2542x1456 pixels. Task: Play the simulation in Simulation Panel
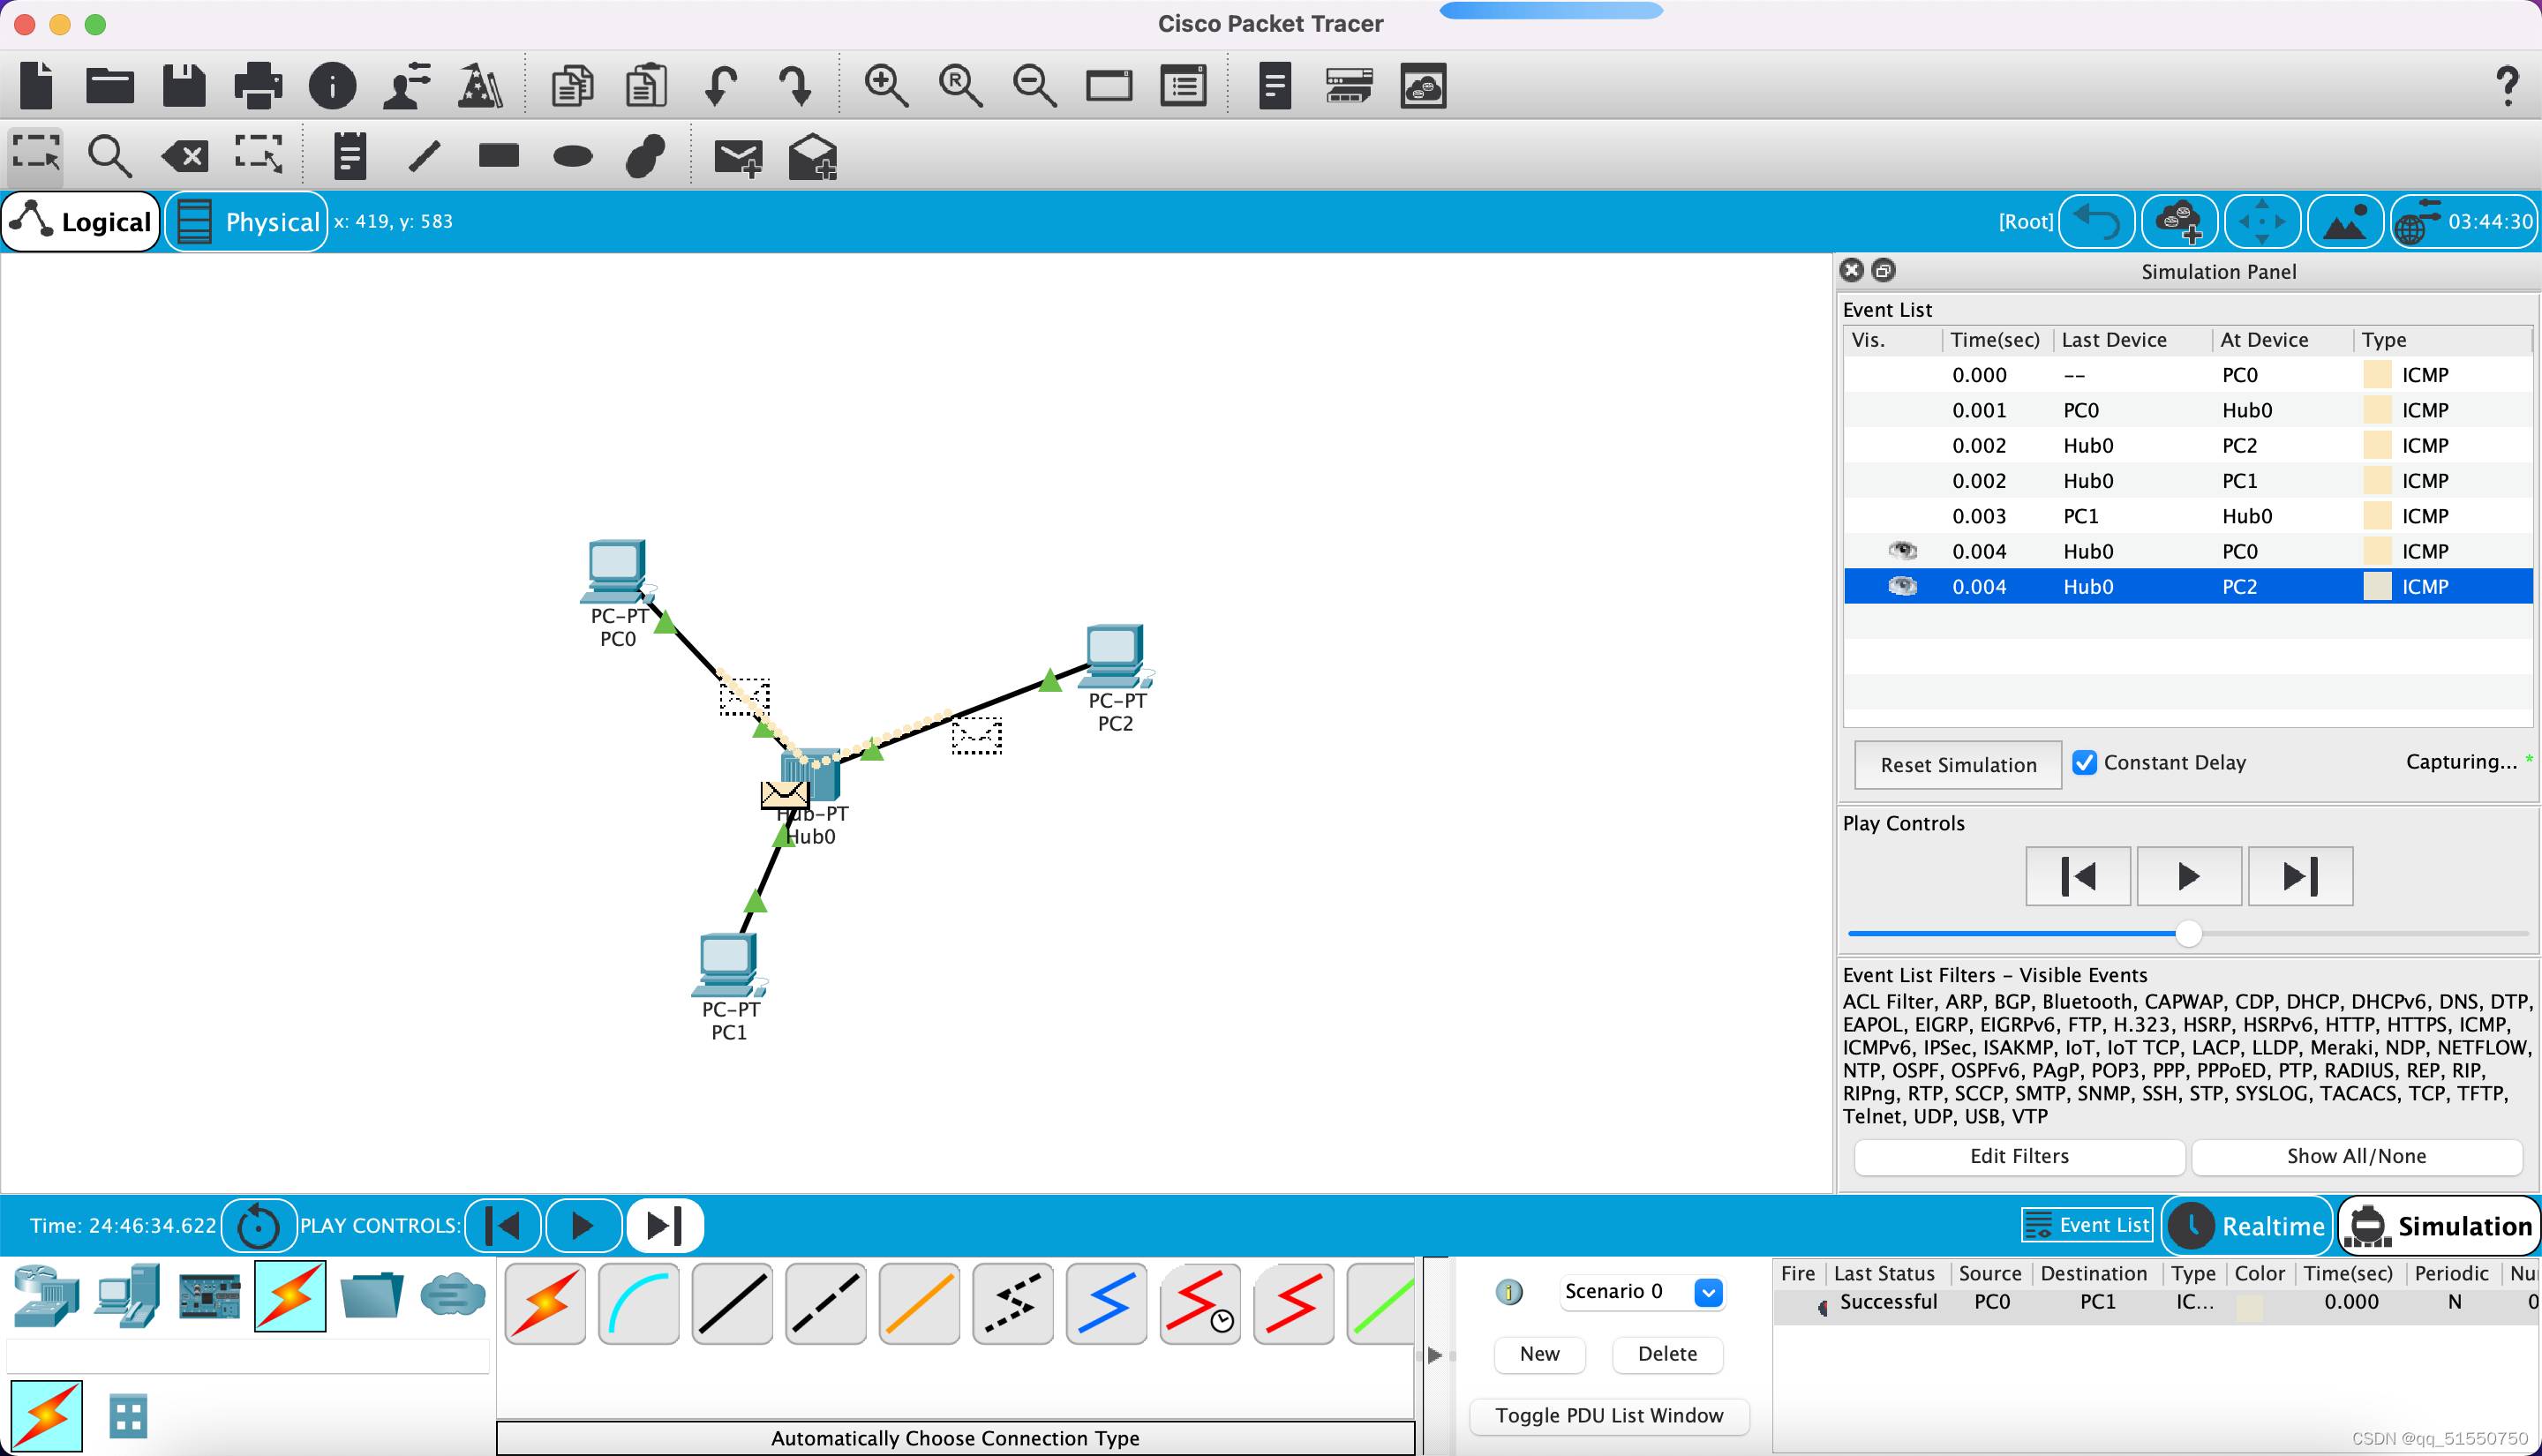click(x=2189, y=876)
